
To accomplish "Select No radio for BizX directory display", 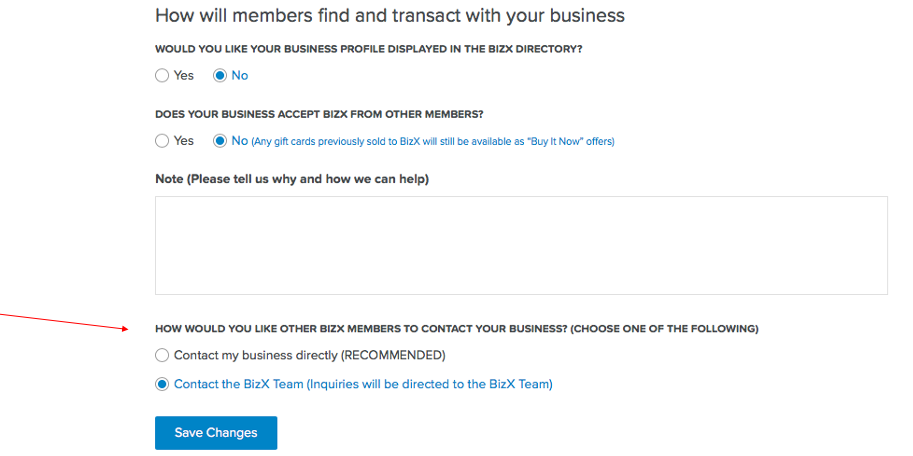I will (220, 76).
